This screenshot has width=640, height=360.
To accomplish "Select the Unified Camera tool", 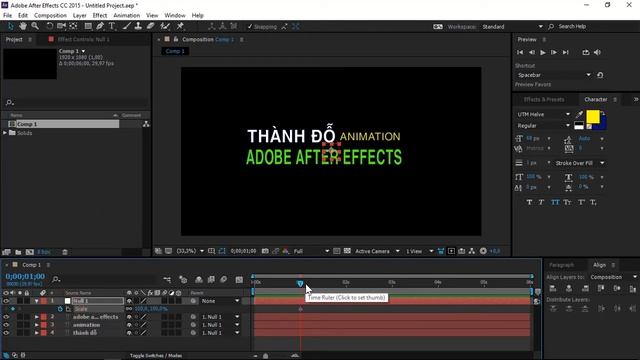I will click(x=61, y=26).
